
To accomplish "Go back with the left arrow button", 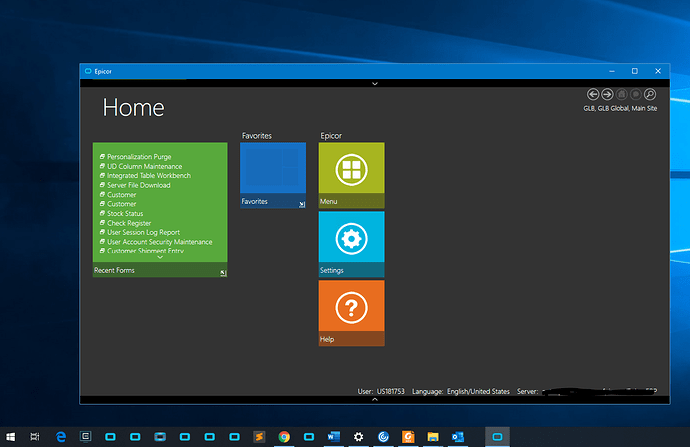I will [x=593, y=94].
